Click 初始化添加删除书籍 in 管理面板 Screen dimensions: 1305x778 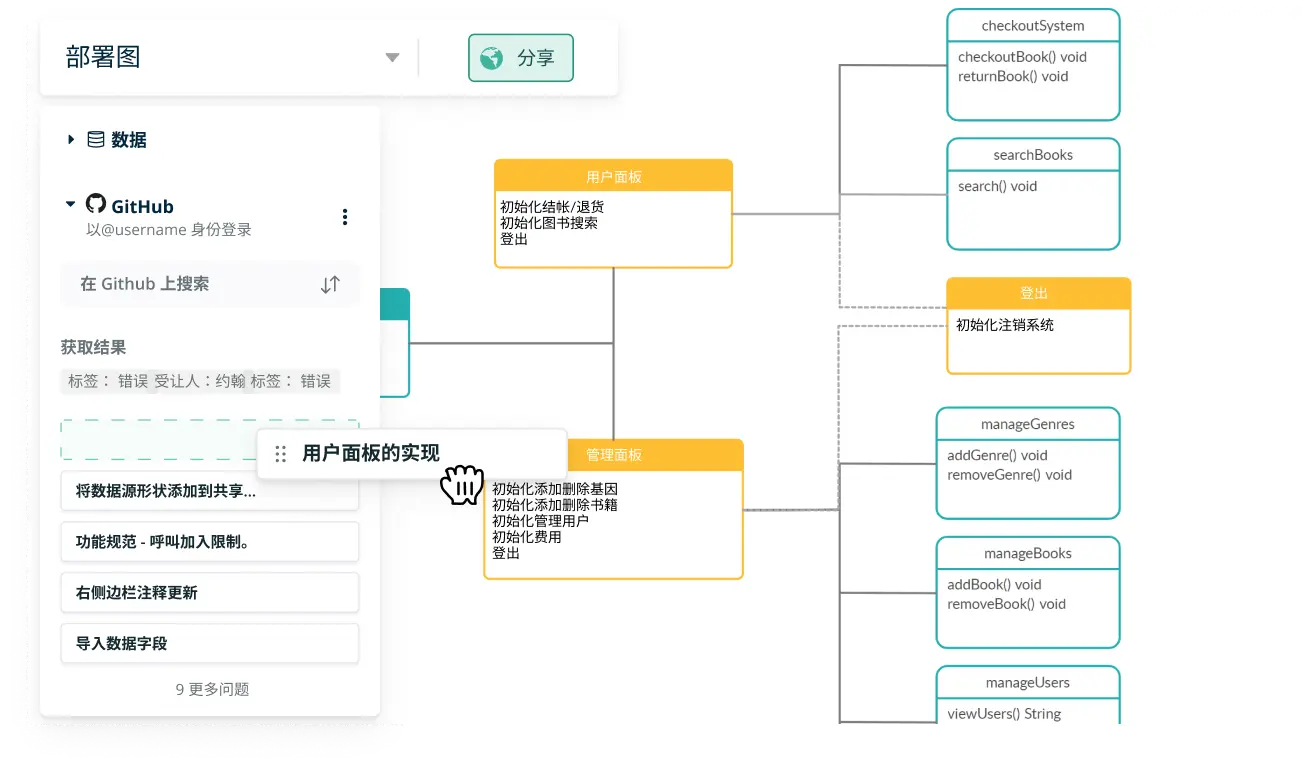tap(555, 505)
